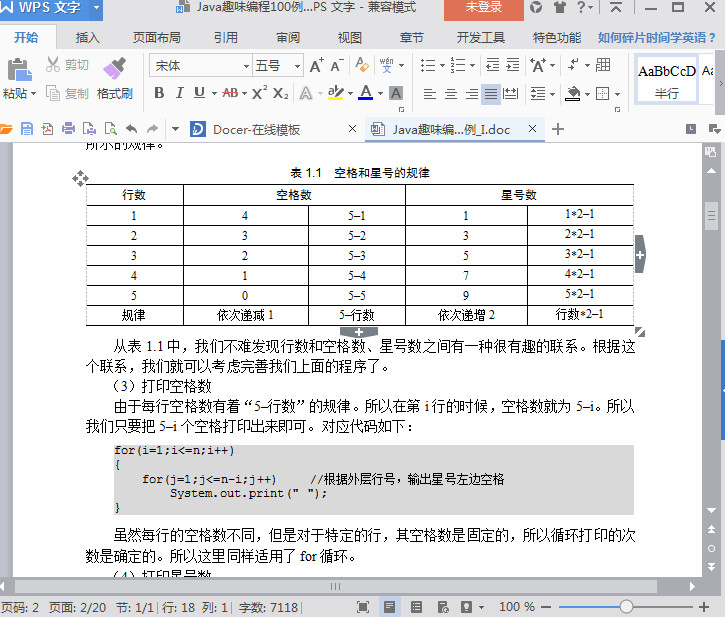Redo the last action
This screenshot has height=617, width=725.
tap(152, 129)
